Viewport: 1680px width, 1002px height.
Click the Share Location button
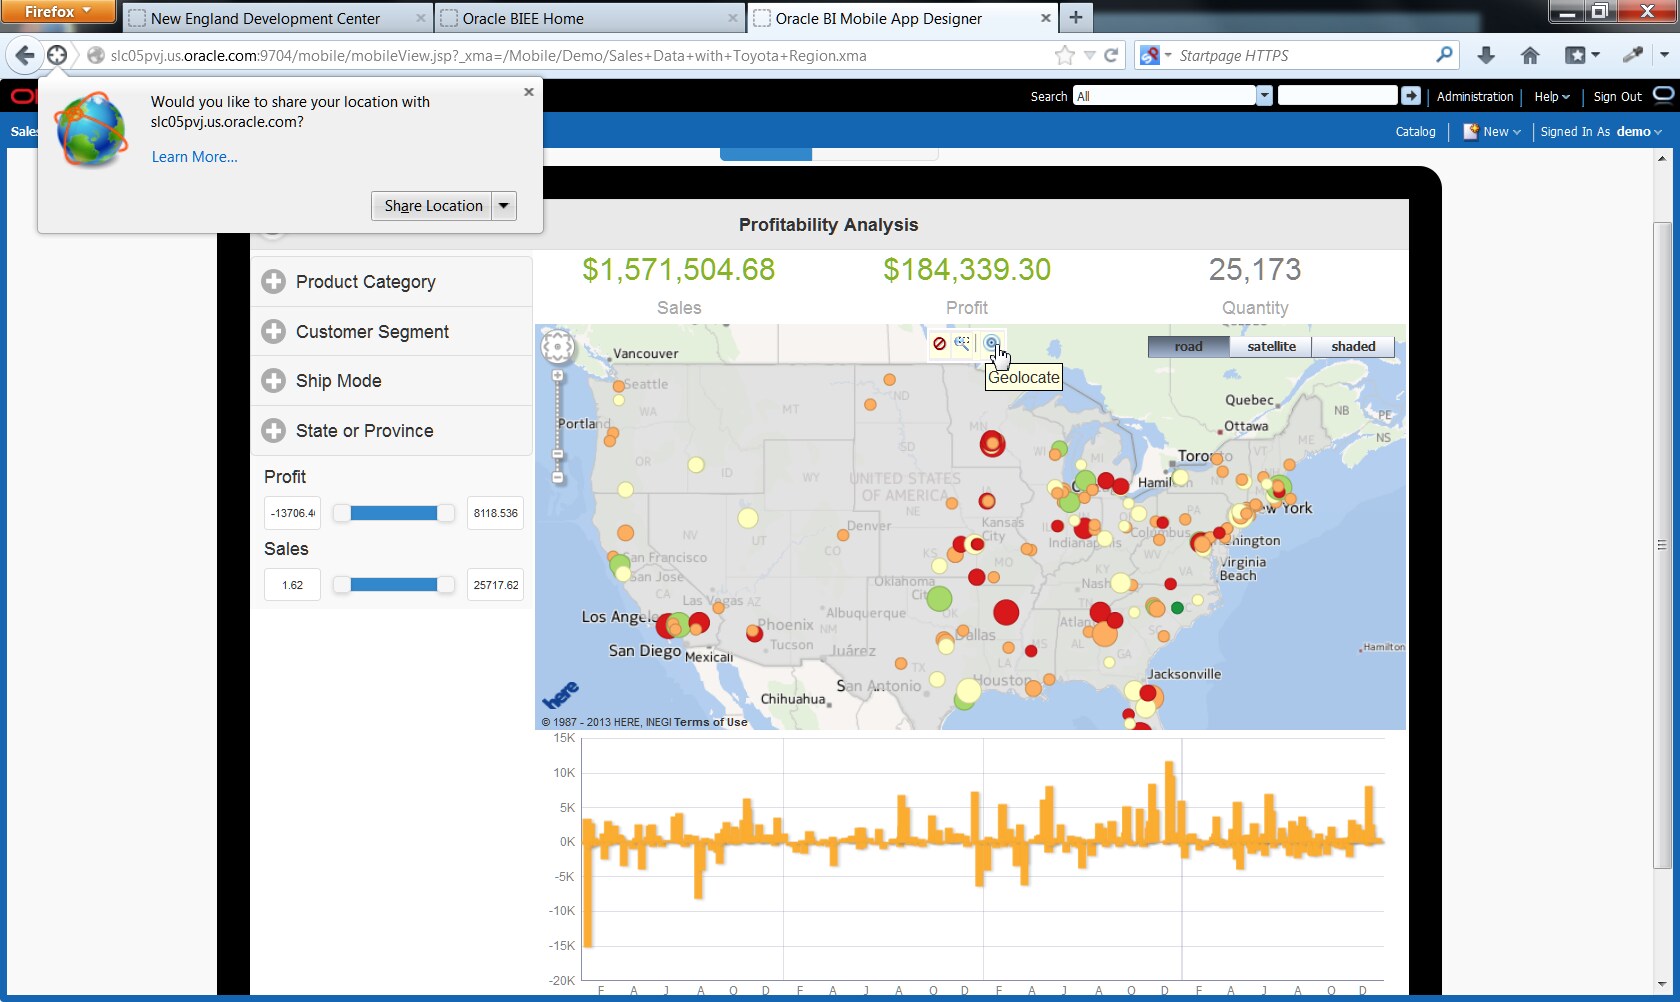[432, 206]
